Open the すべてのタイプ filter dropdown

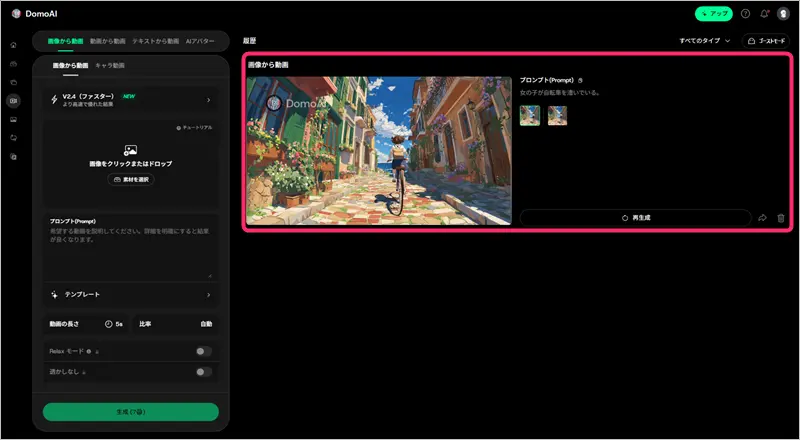[704, 41]
